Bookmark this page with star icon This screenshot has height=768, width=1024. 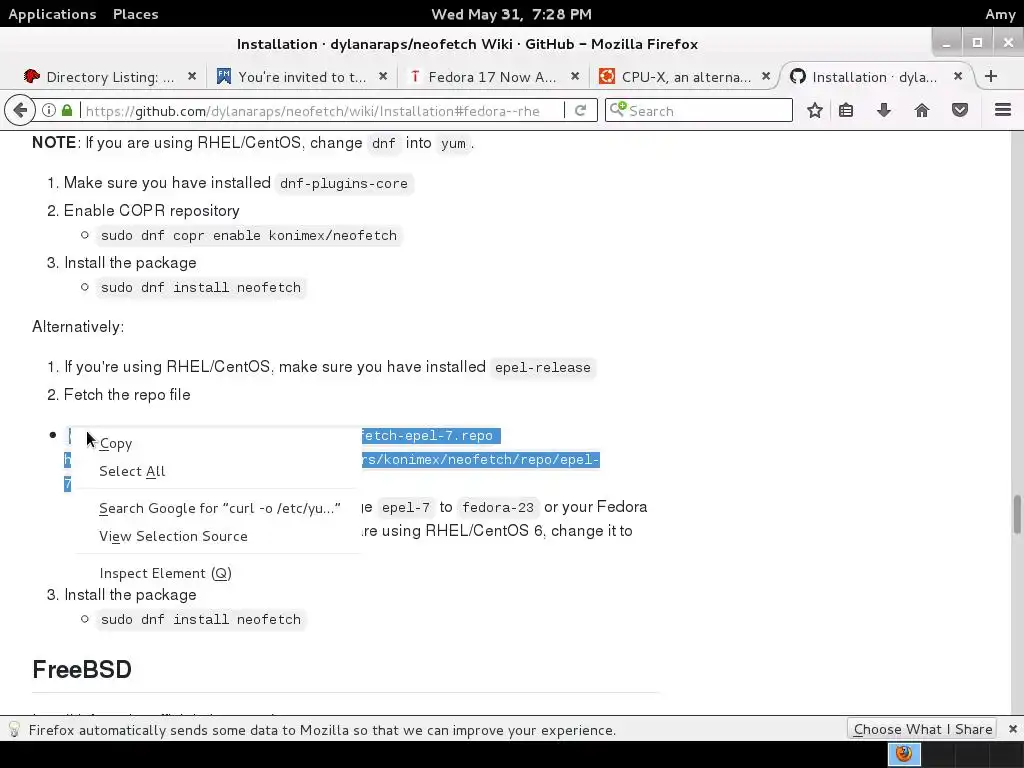[814, 110]
